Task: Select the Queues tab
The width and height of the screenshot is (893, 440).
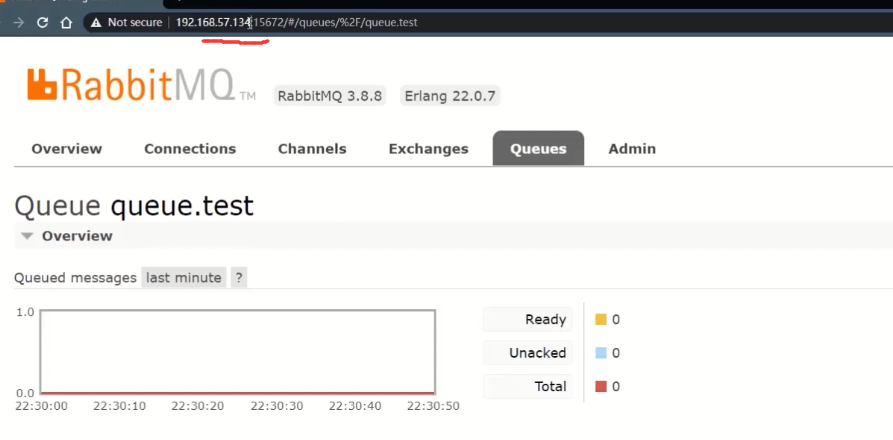Action: point(538,149)
